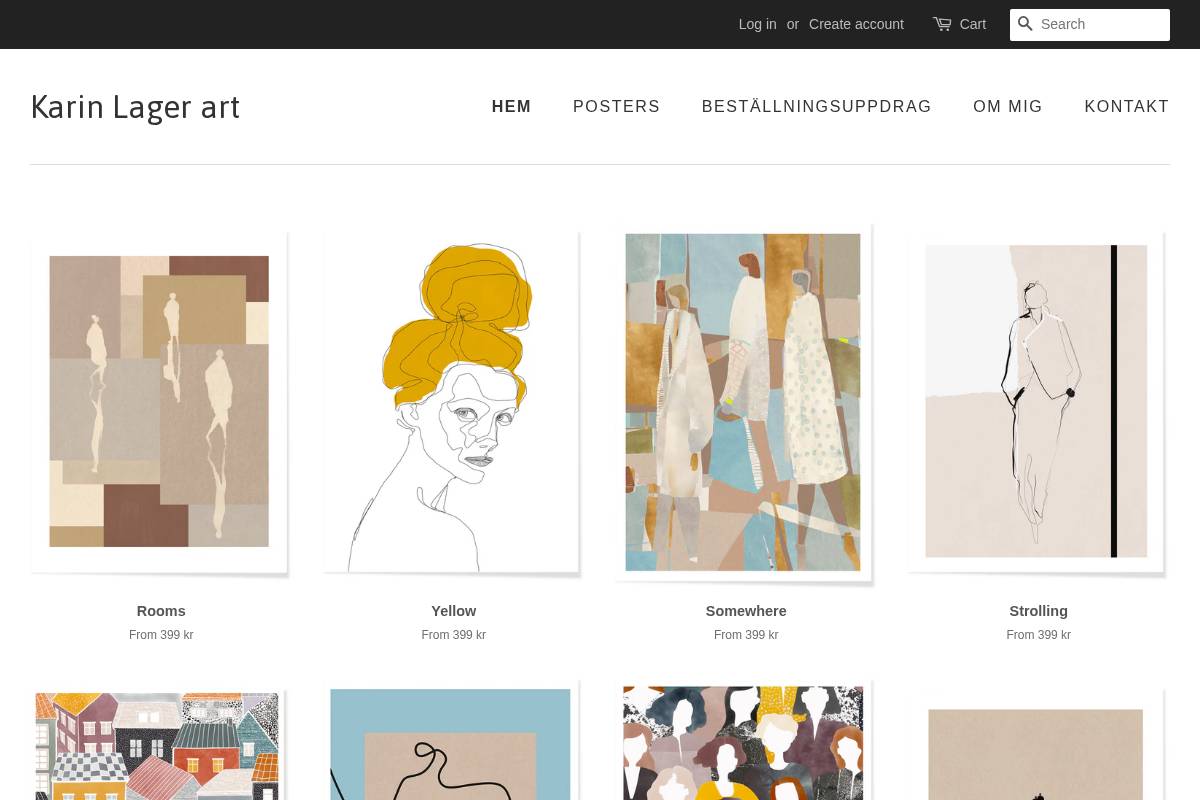Image resolution: width=1200 pixels, height=800 pixels.
Task: Open the OM MIG page
Action: [x=1008, y=106]
